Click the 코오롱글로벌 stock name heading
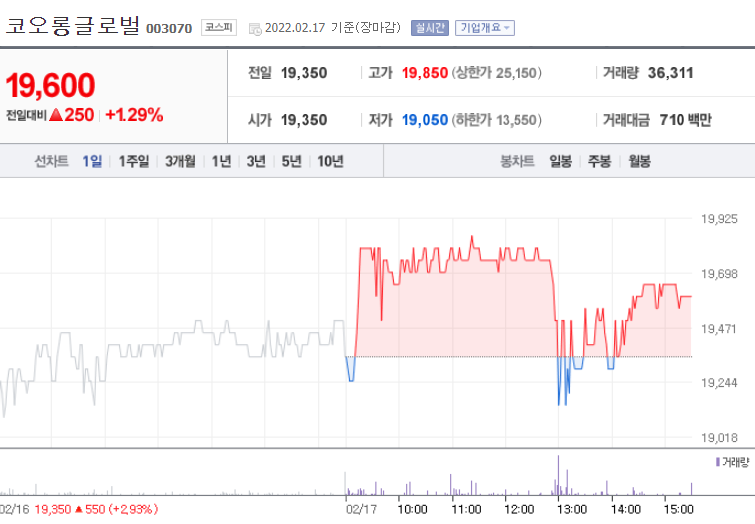Screen dimensions: 755x524 73,26
